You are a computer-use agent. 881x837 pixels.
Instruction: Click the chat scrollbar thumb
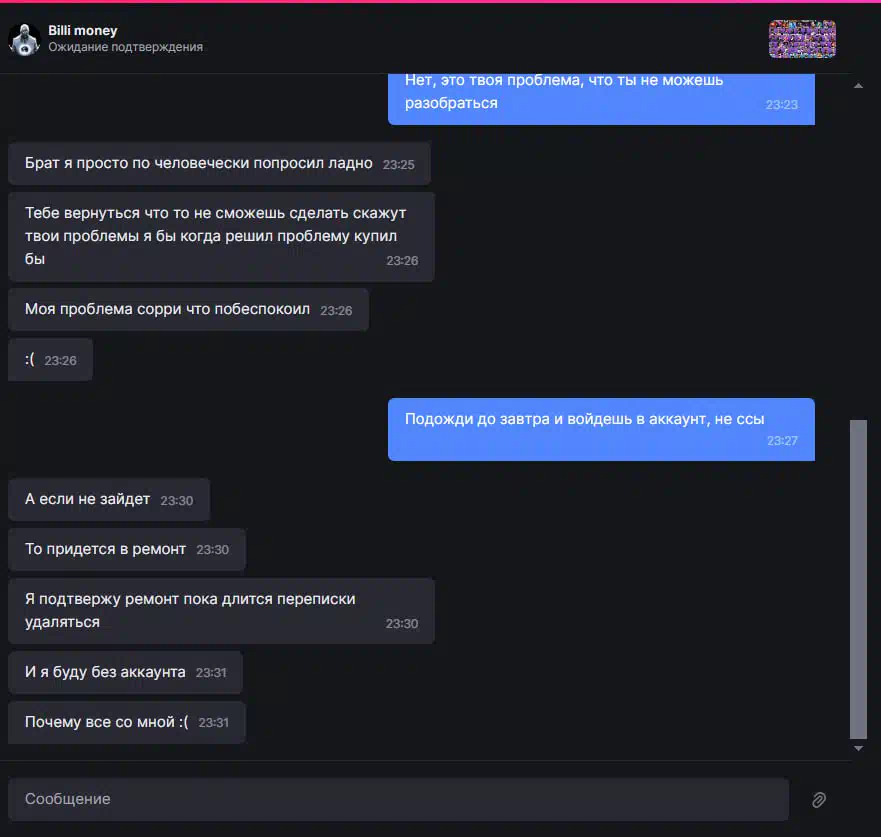pyautogui.click(x=858, y=579)
